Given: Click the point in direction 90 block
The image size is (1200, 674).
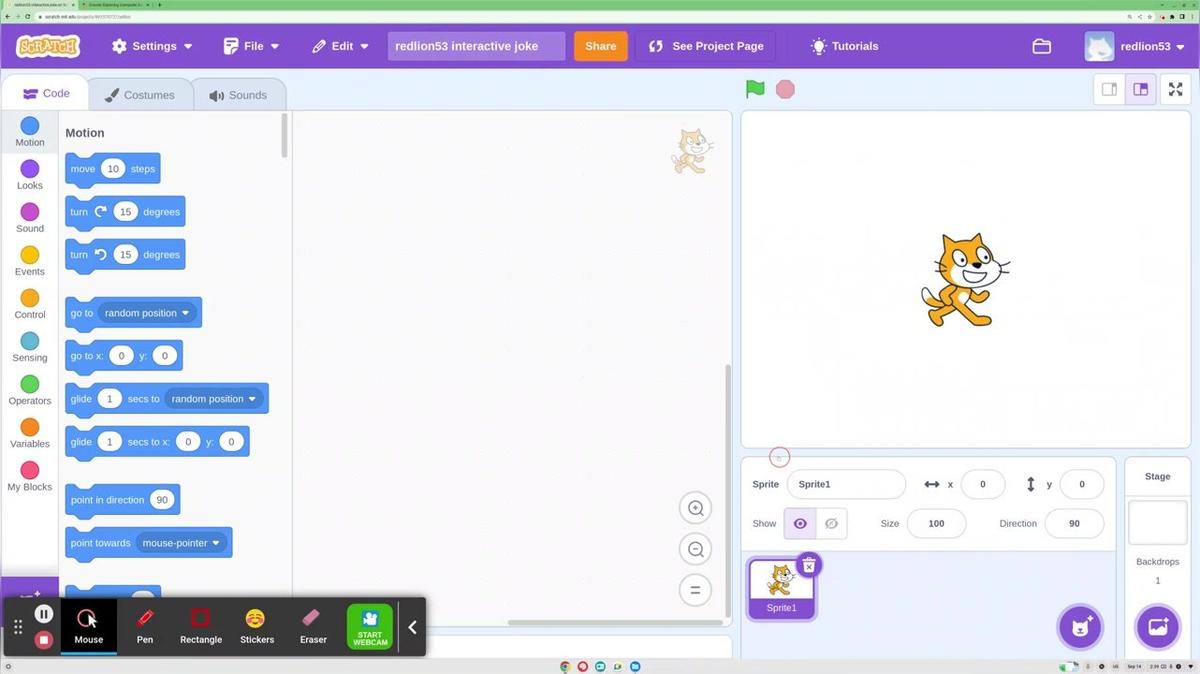Looking at the screenshot, I should 122,501.
